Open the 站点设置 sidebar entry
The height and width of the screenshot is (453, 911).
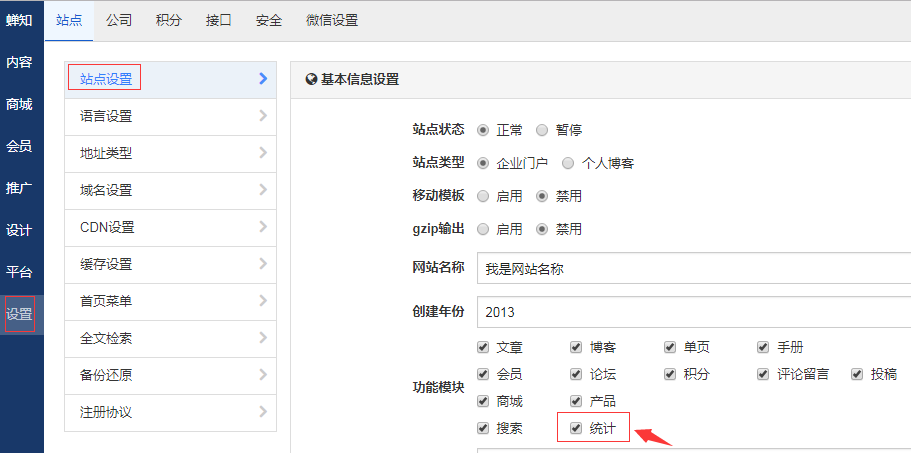tap(170, 80)
